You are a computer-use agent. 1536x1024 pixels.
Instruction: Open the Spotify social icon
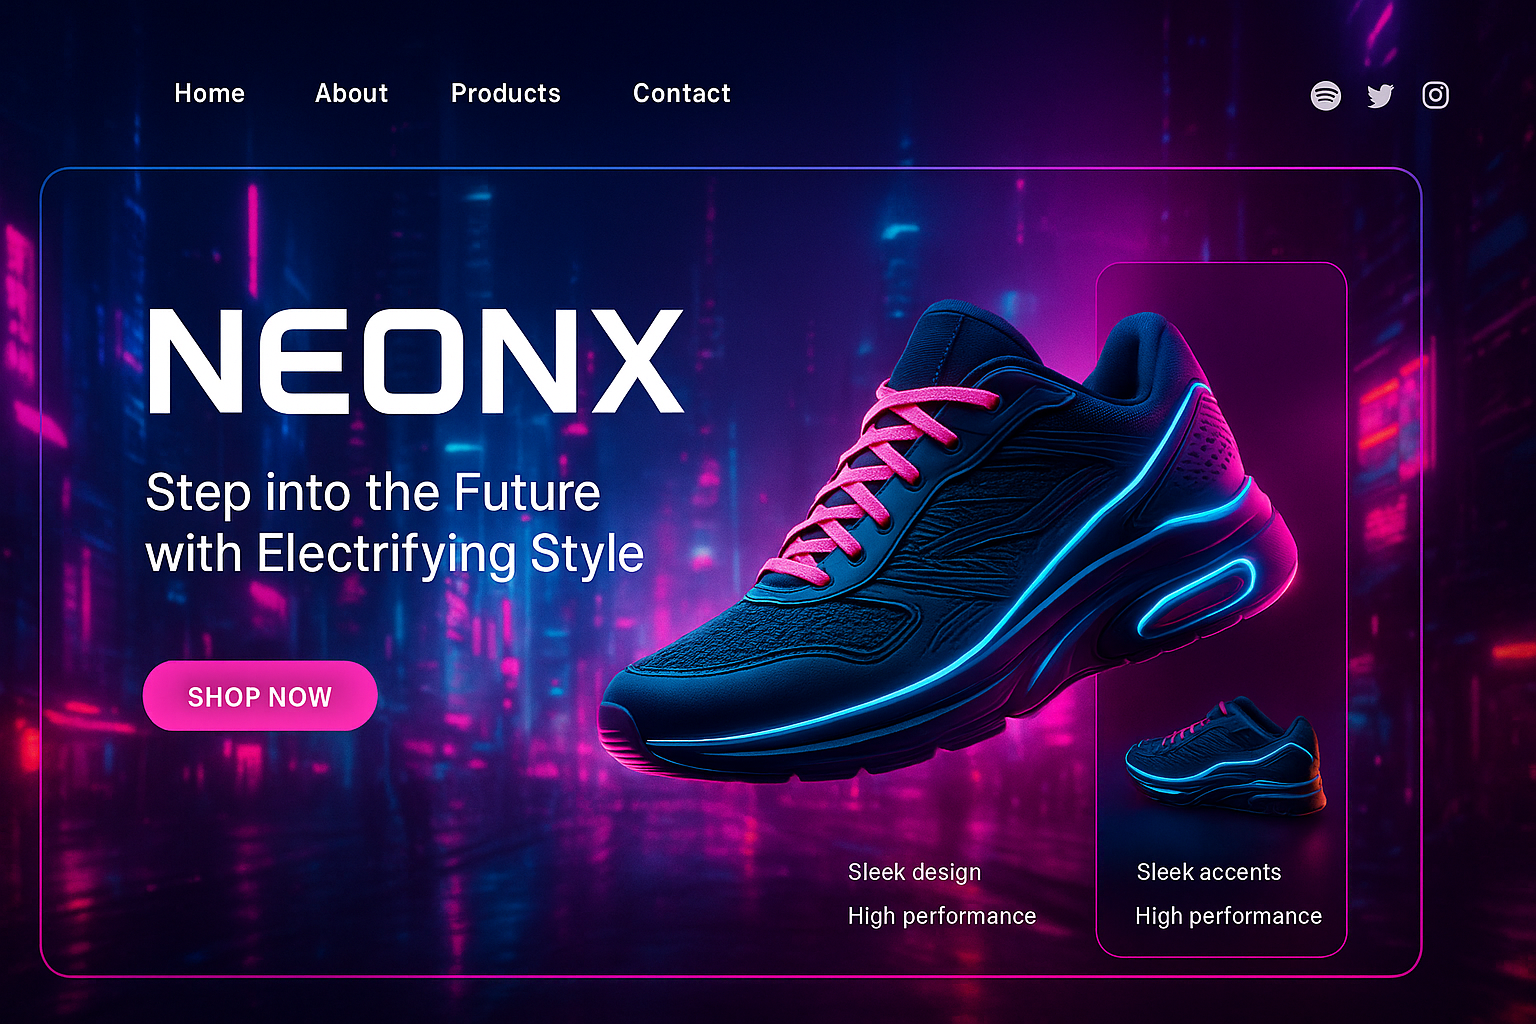1326,95
